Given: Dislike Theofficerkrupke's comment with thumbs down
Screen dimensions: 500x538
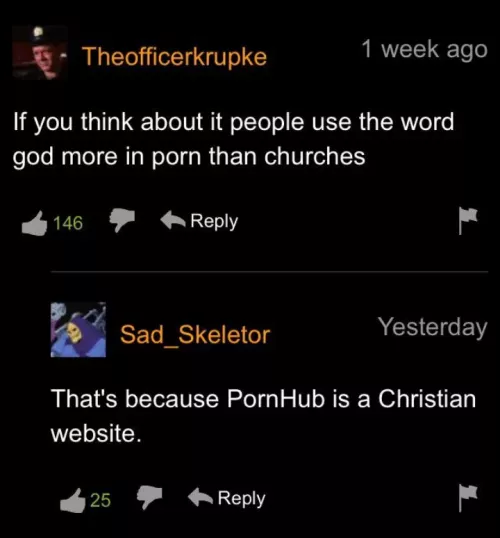Looking at the screenshot, I should pyautogui.click(x=122, y=220).
